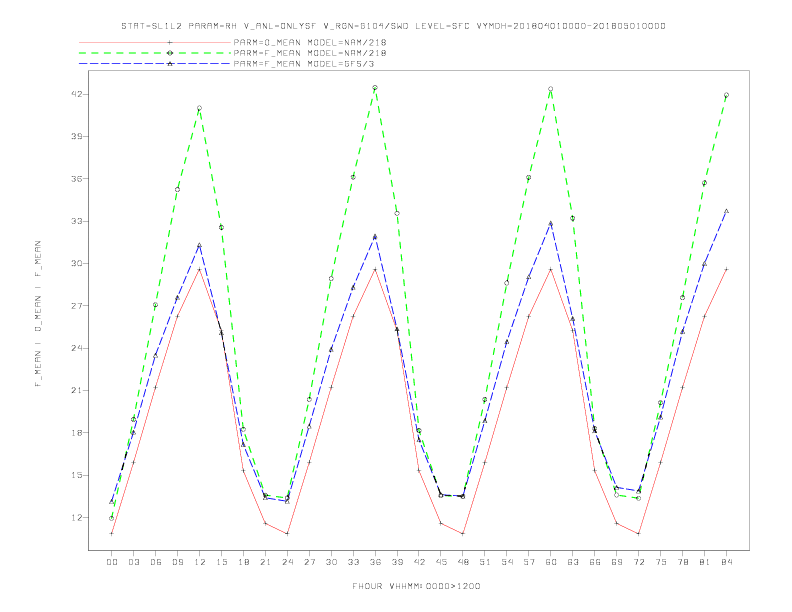
Task: Click forecast hour label 48 on x-axis
Action: 463,562
